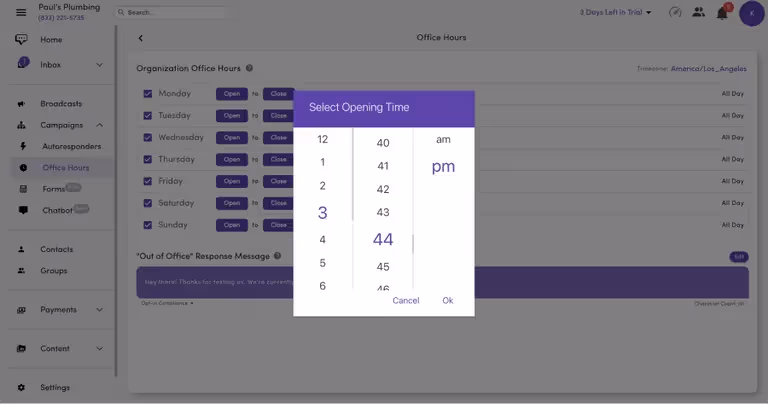Uncheck the Monday checkbox
This screenshot has width=768, height=404.
(x=147, y=94)
